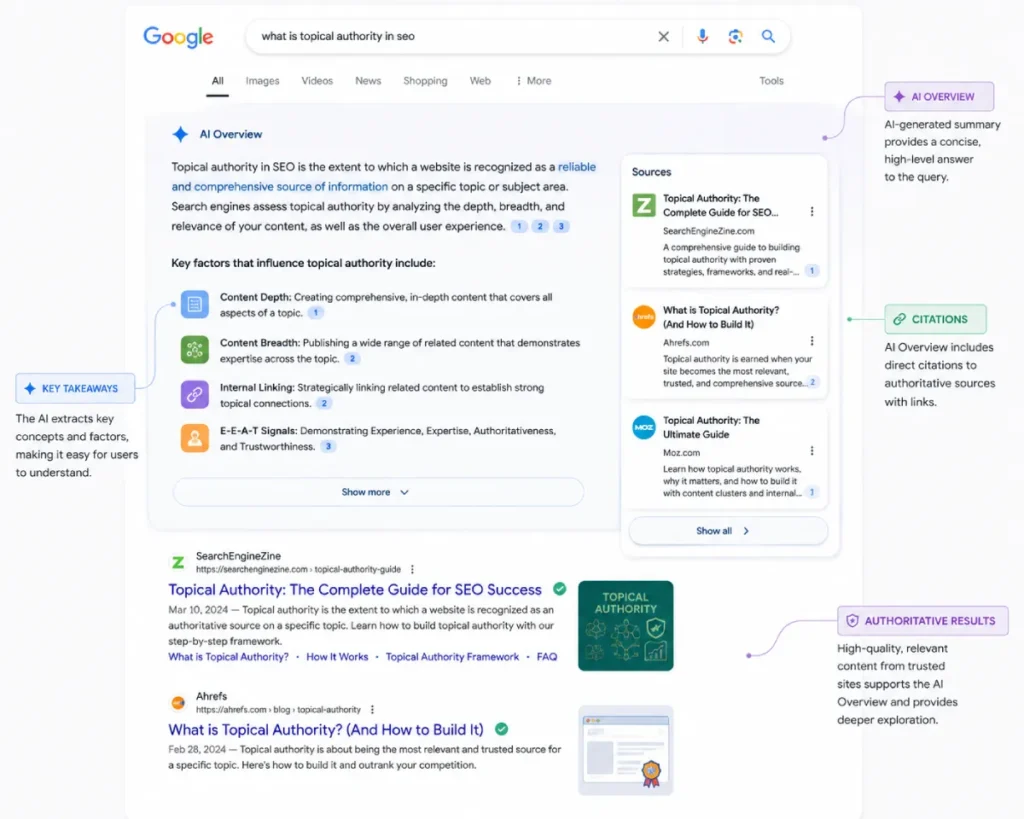Click citation badge 1 on Moz card

812,492
